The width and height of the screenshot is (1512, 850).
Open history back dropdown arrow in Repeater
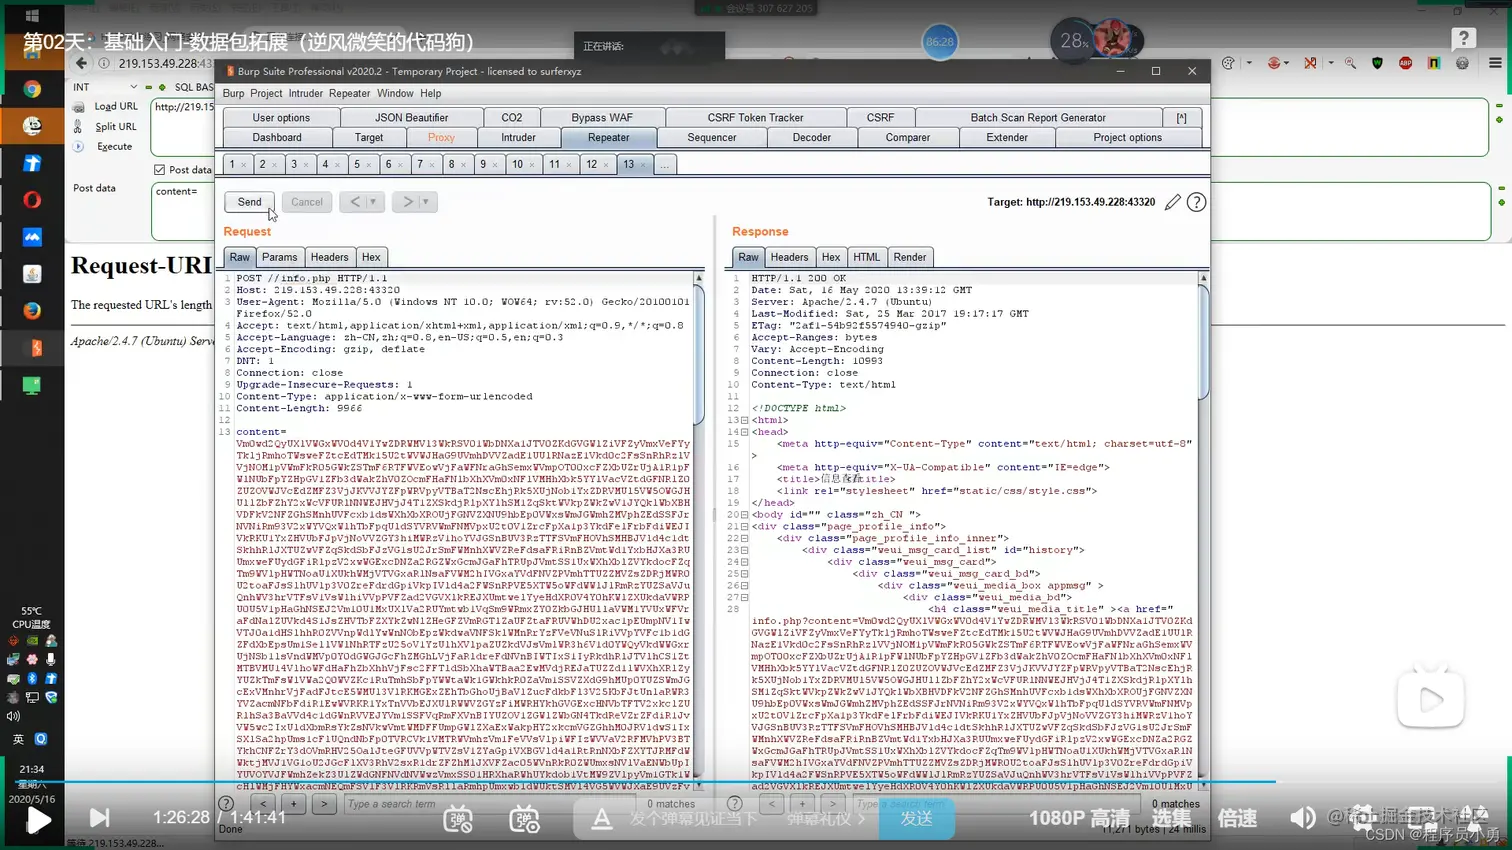coord(373,202)
